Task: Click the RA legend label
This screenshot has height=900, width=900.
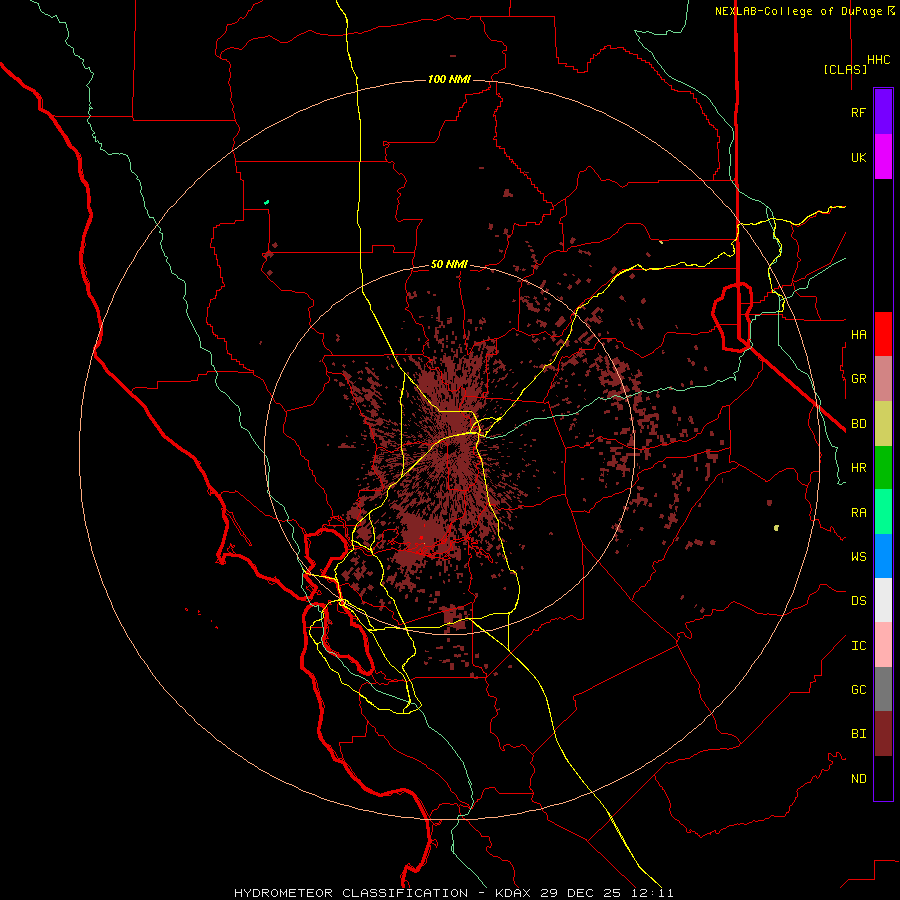Action: coord(858,513)
